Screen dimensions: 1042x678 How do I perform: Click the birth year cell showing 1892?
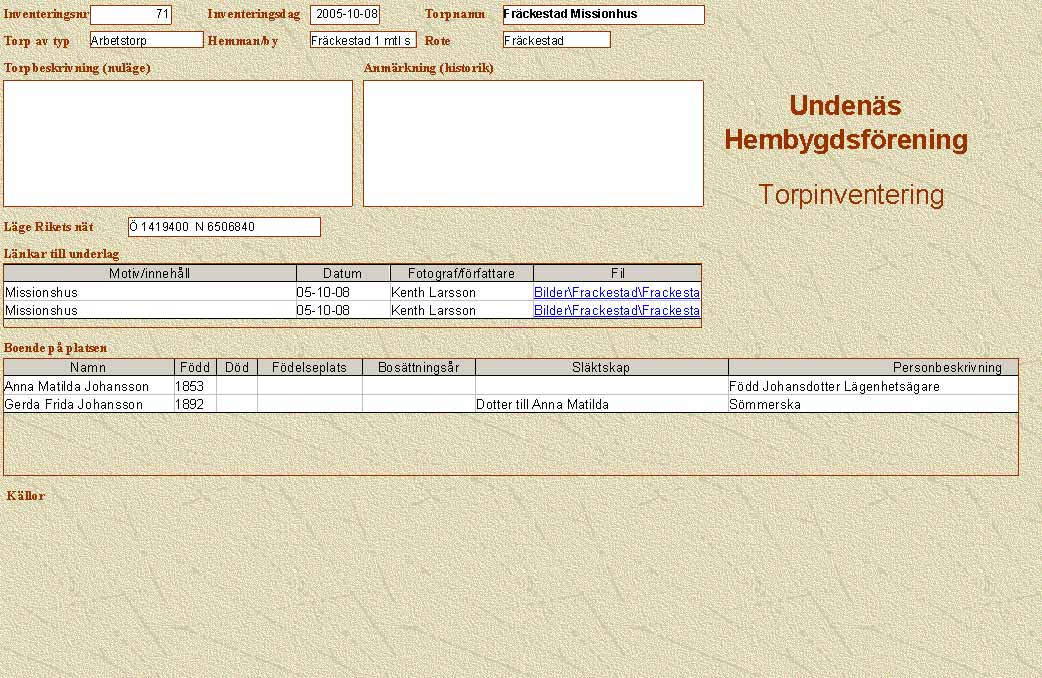[195, 404]
